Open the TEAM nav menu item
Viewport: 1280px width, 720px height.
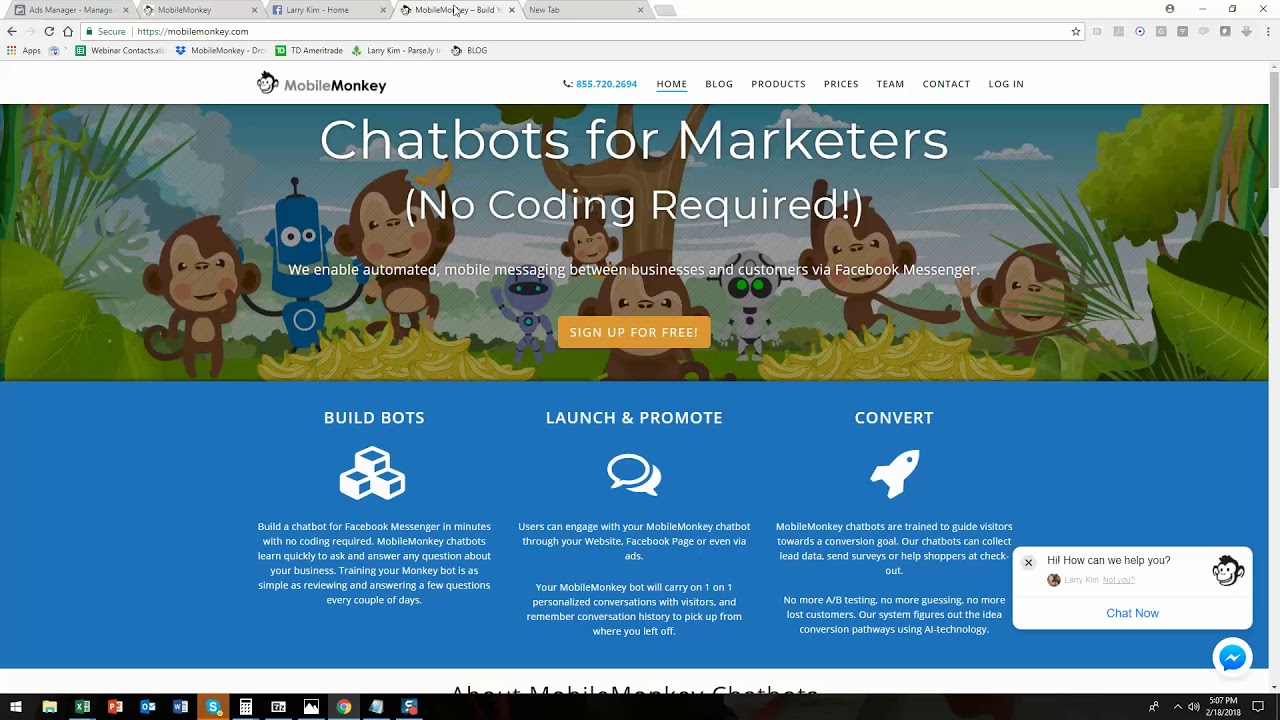890,84
